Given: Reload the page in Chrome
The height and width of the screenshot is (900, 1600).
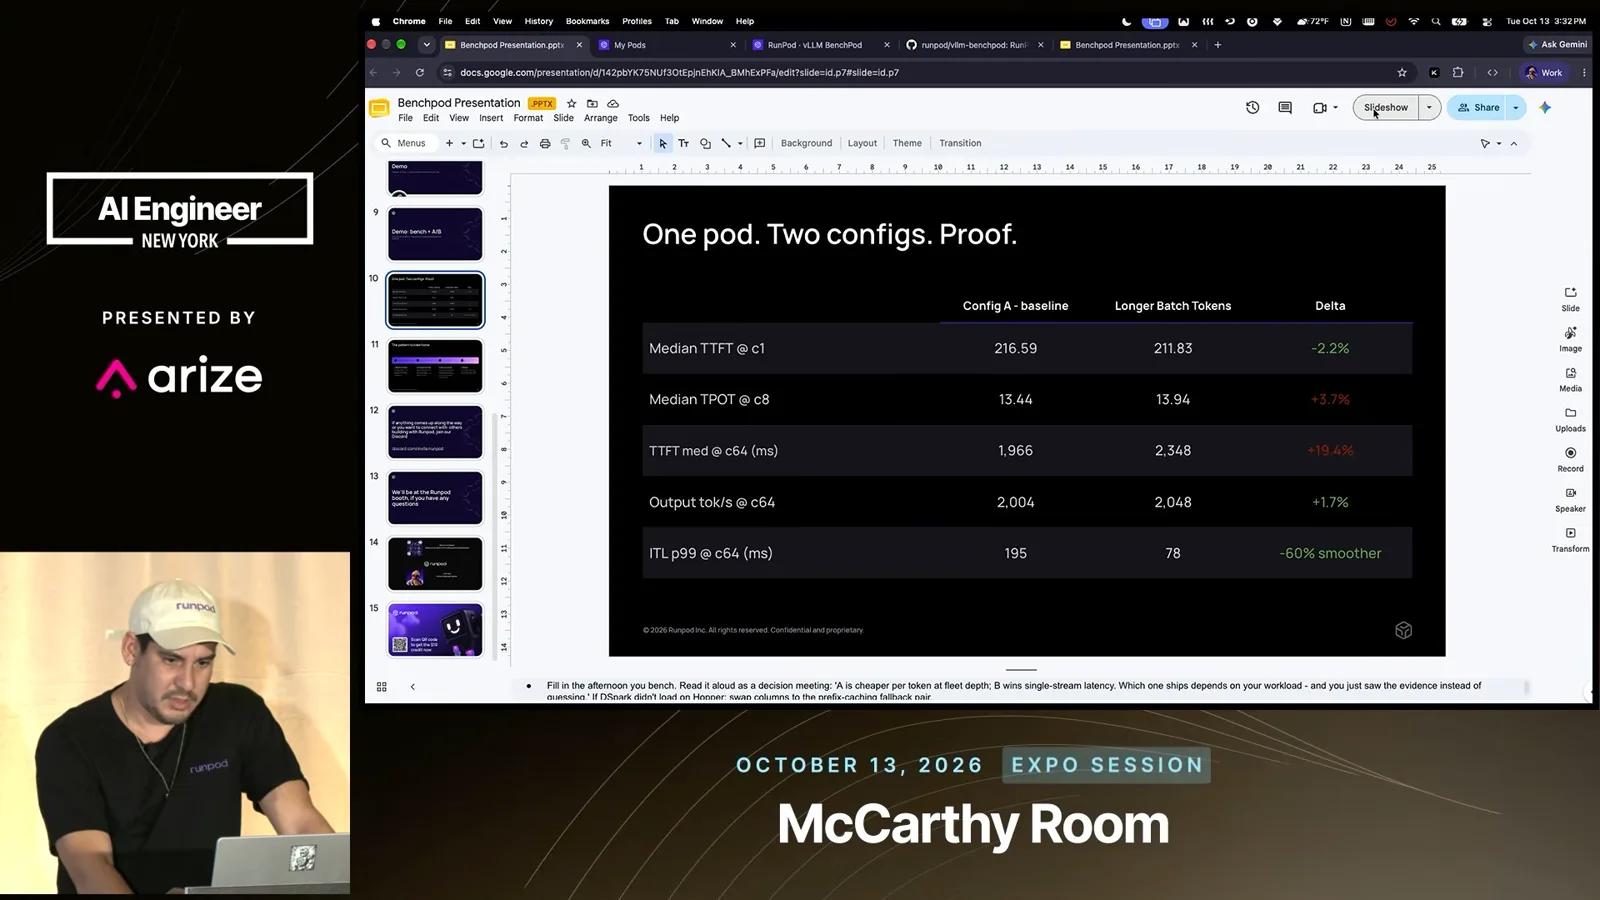Looking at the screenshot, I should pyautogui.click(x=420, y=72).
